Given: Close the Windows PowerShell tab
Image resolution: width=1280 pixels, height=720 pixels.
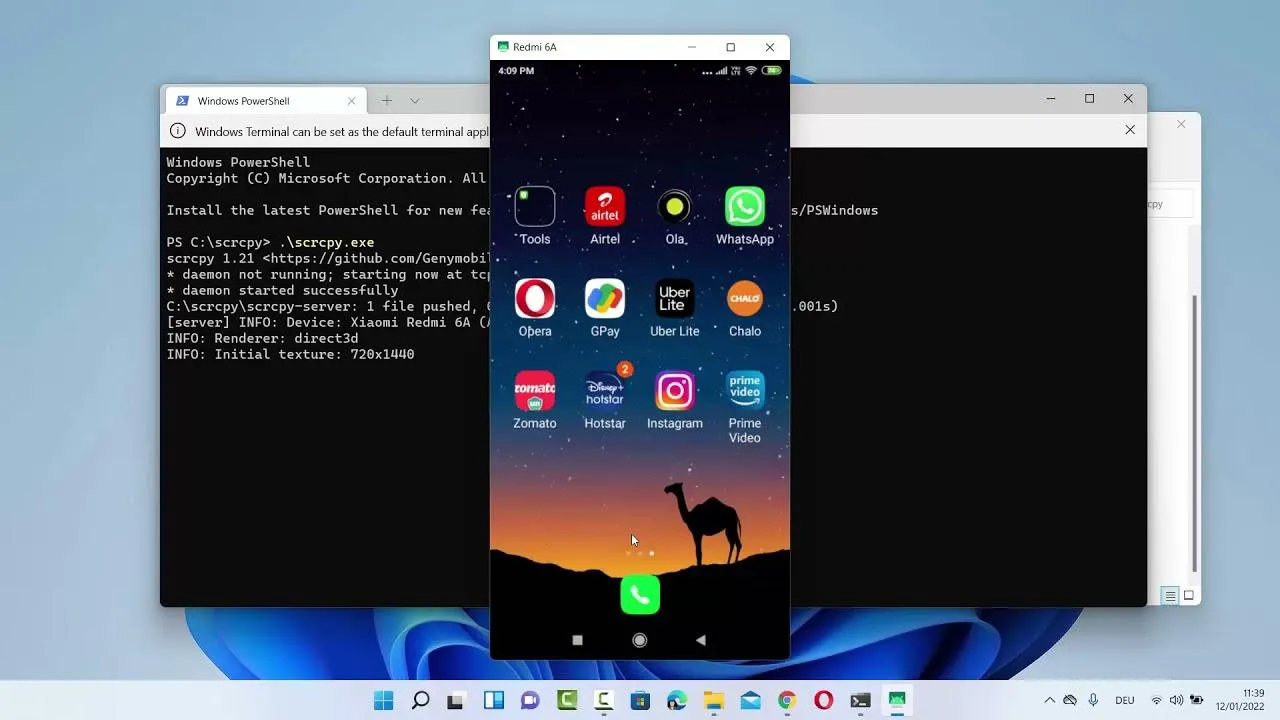Looking at the screenshot, I should (351, 101).
